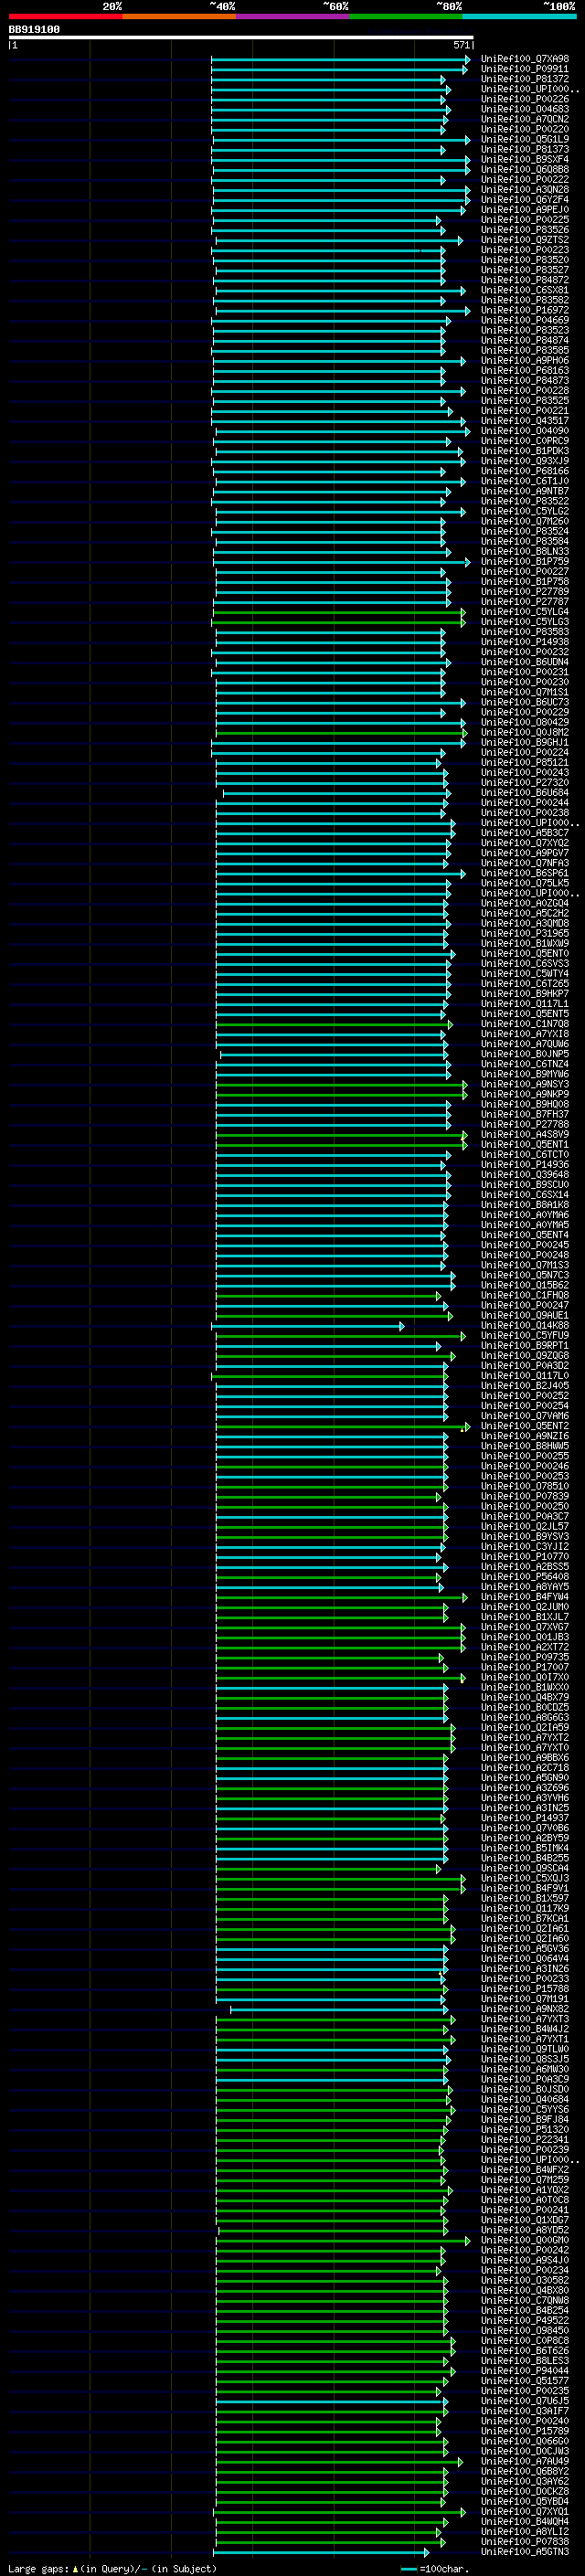Click the red segment of the identity color scale

(65, 16)
